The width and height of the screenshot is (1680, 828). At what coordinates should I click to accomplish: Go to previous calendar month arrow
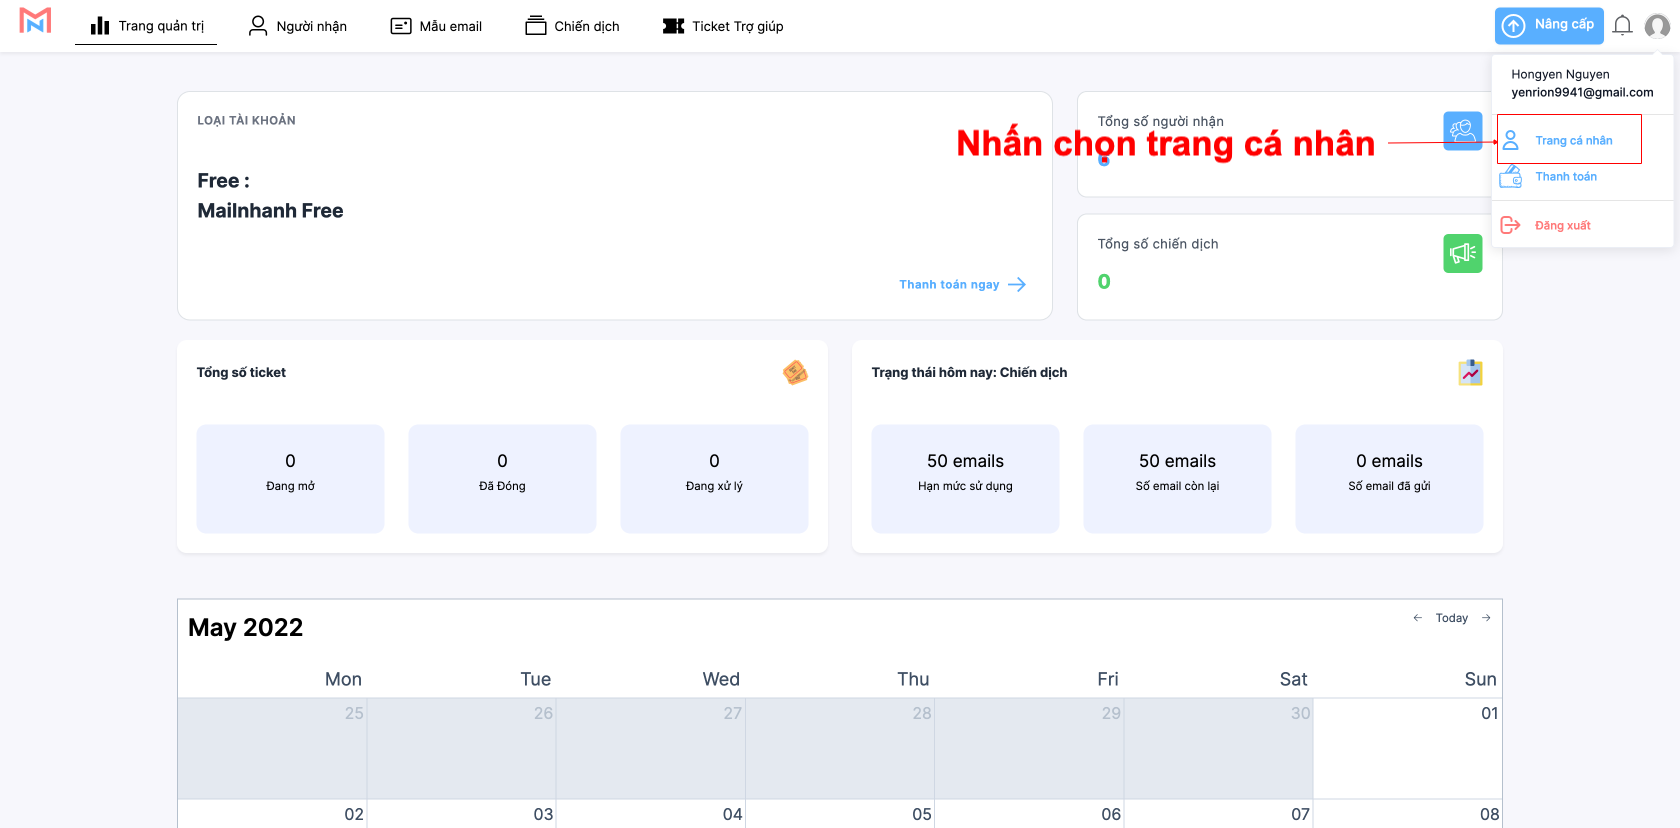tap(1417, 618)
